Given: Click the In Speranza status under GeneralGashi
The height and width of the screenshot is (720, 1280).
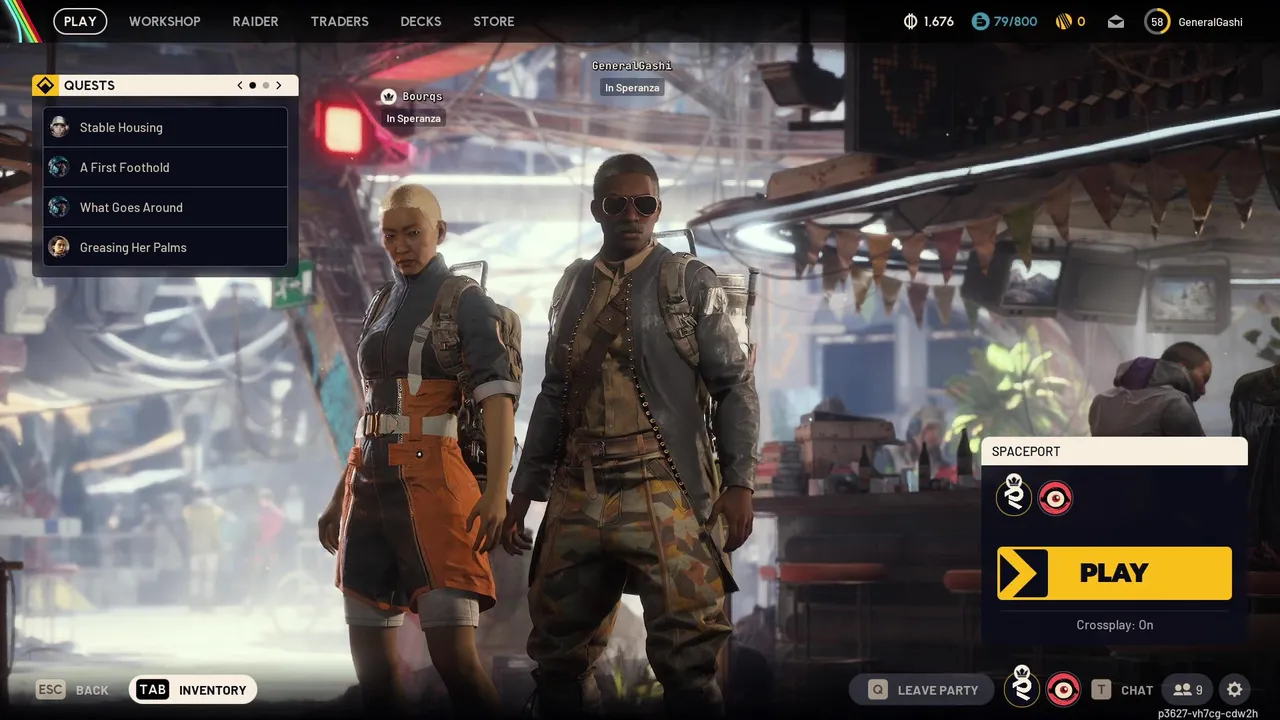Looking at the screenshot, I should coord(632,88).
